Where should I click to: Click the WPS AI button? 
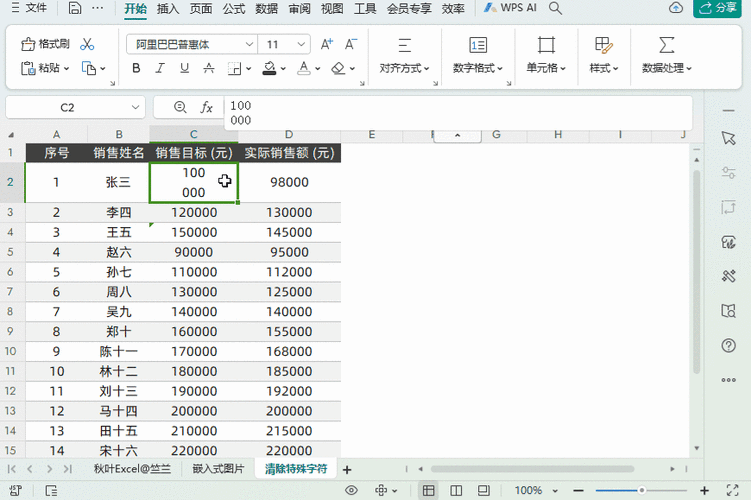[511, 8]
